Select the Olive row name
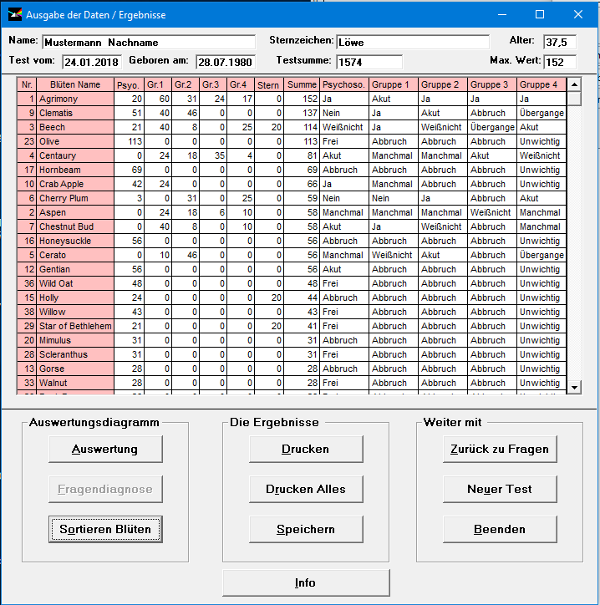Viewport: 600px width, 605px height. (x=76, y=142)
